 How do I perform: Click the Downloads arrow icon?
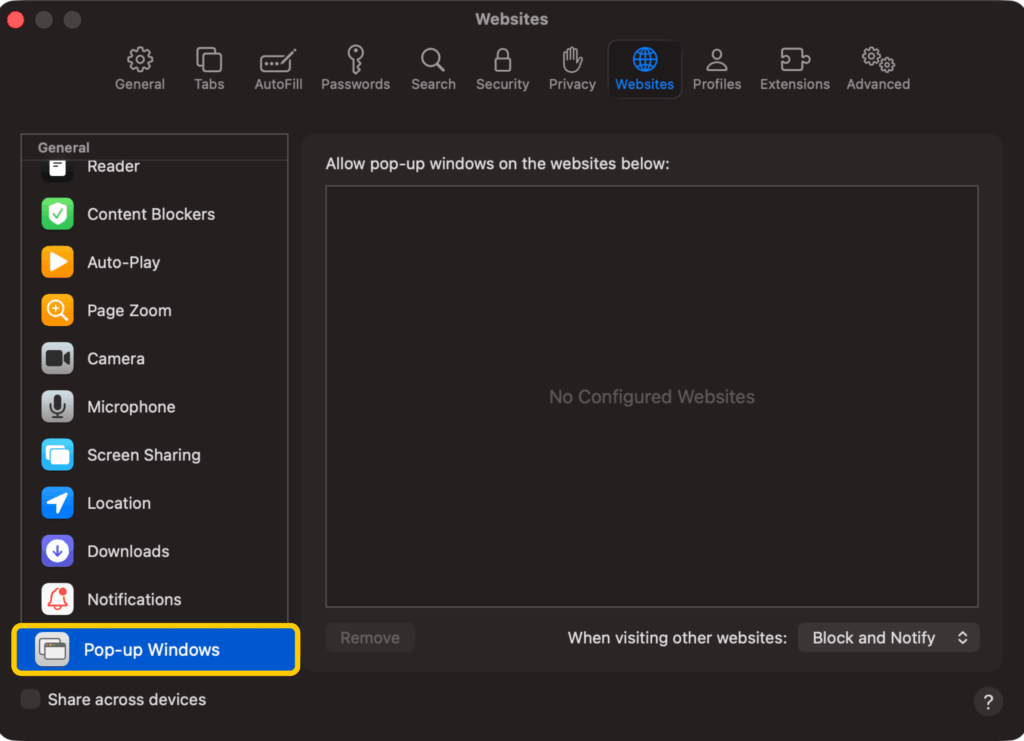pyautogui.click(x=57, y=552)
